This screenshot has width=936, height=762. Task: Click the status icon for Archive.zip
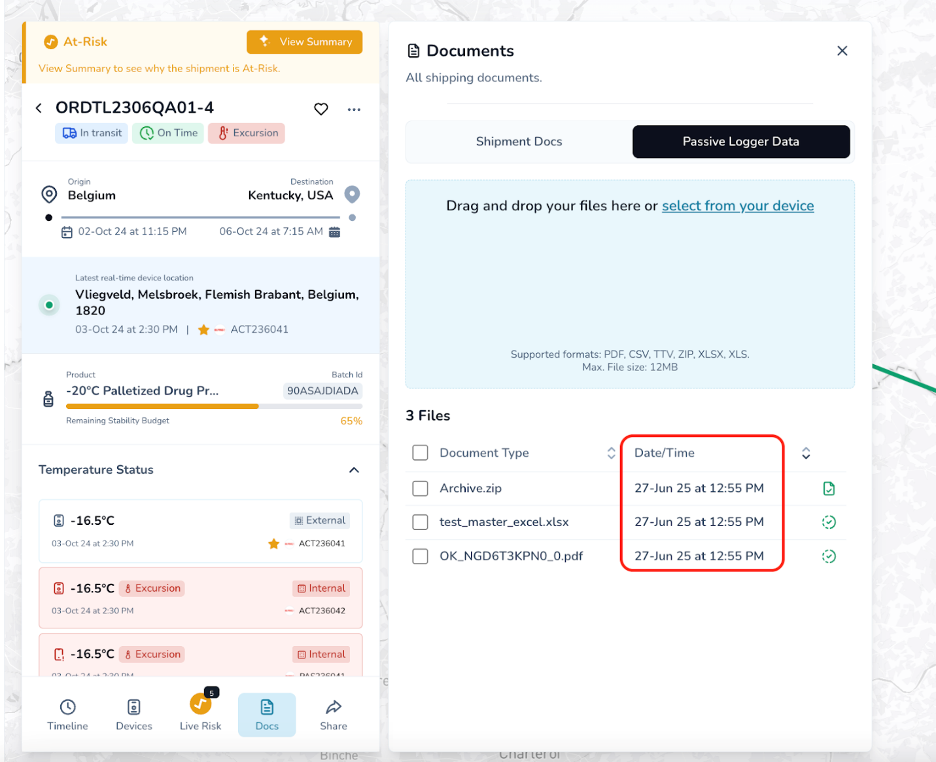pyautogui.click(x=829, y=489)
